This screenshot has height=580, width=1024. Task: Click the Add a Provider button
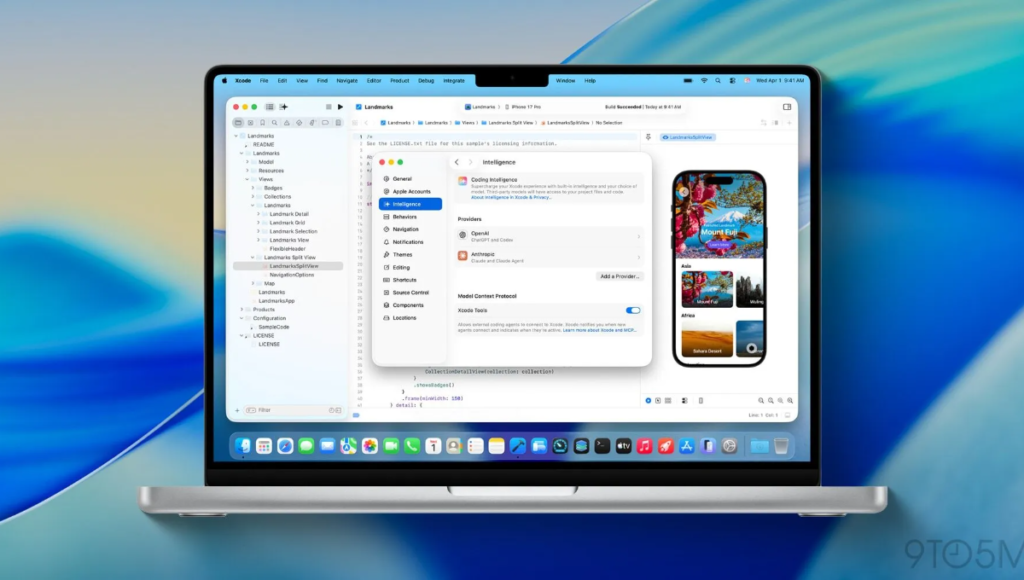pyautogui.click(x=620, y=276)
